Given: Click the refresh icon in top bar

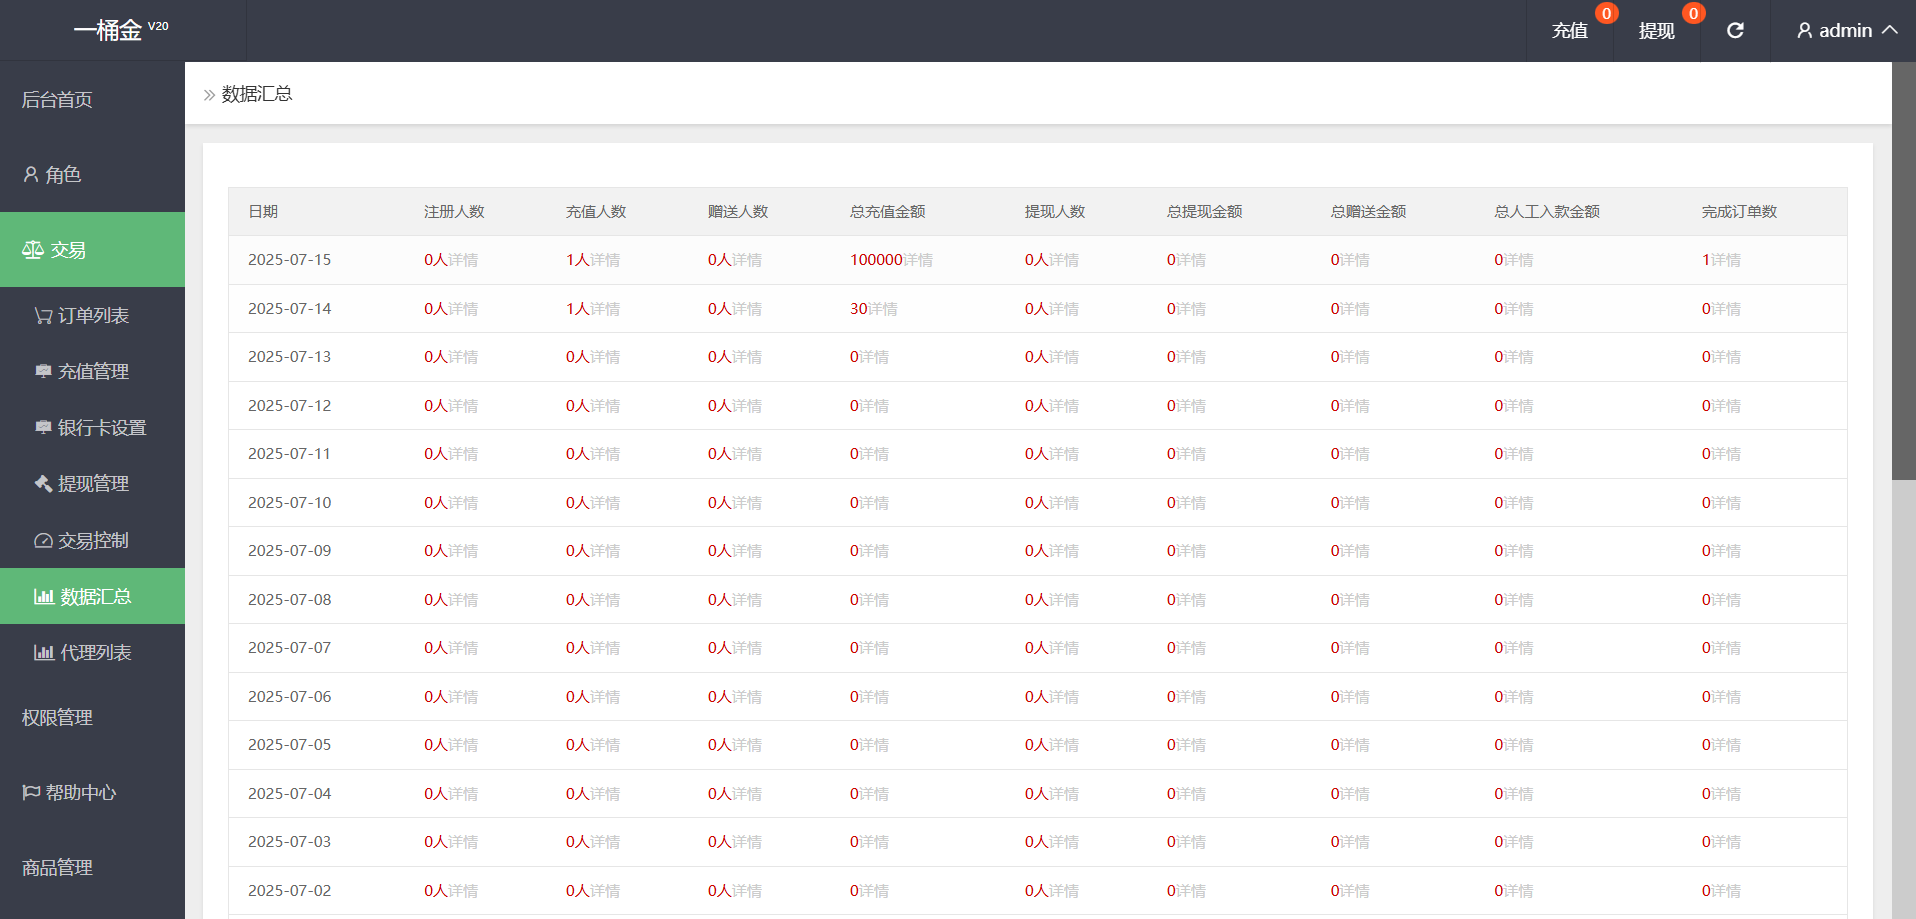Looking at the screenshot, I should [x=1735, y=31].
